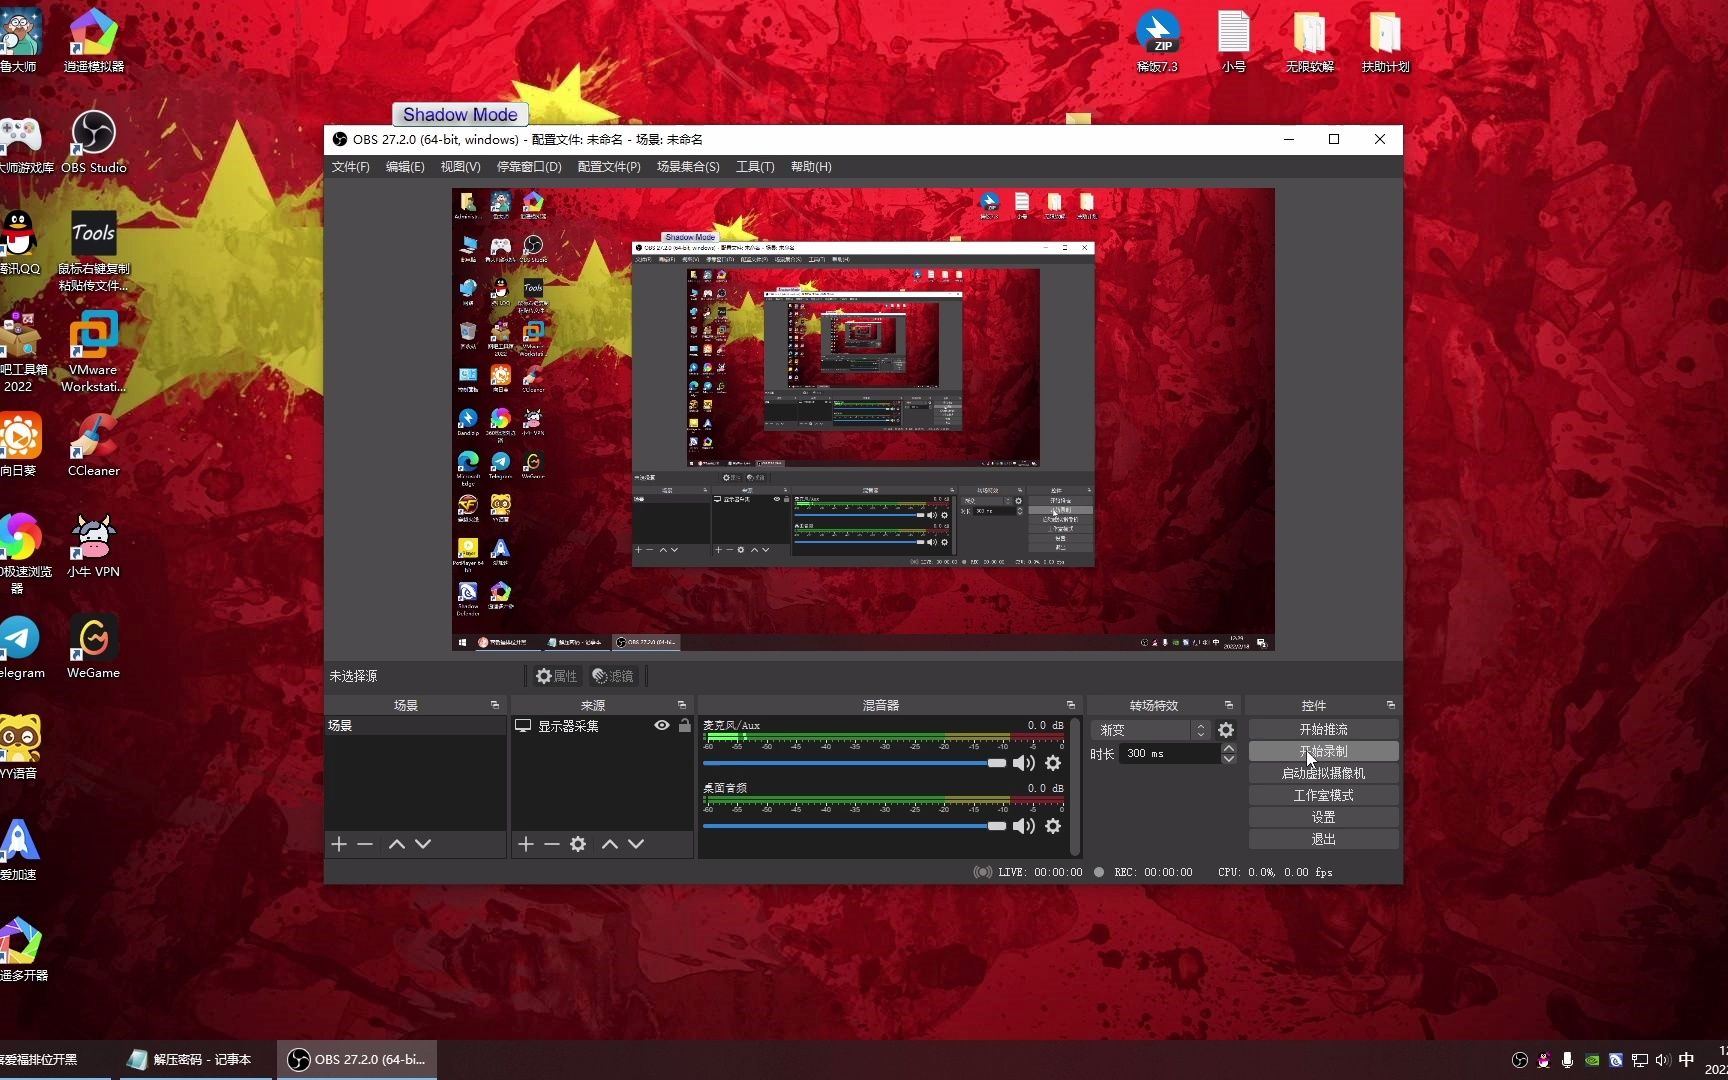Click the OBS preview canvas
The width and height of the screenshot is (1728, 1080).
click(x=863, y=419)
